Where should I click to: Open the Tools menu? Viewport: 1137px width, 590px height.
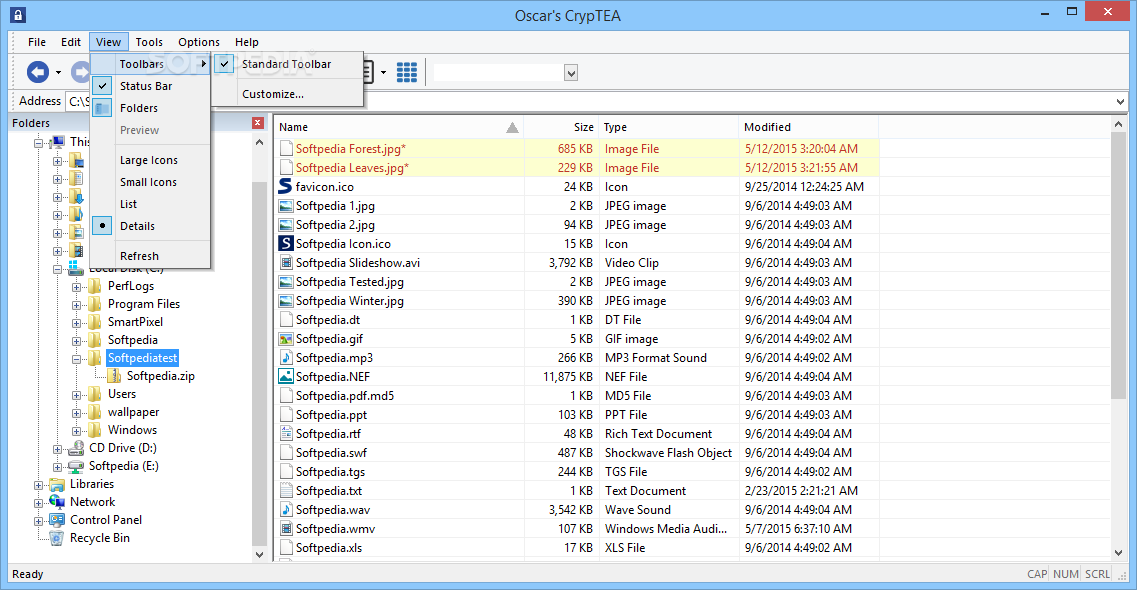(x=149, y=42)
